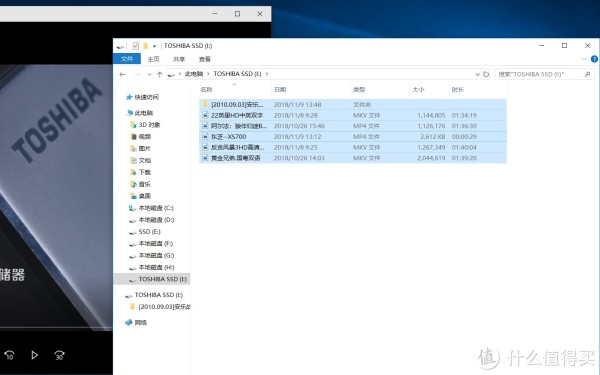Click the Properties quick access toolbar icon
Image resolution: width=600 pixels, height=375 pixels.
(x=135, y=46)
